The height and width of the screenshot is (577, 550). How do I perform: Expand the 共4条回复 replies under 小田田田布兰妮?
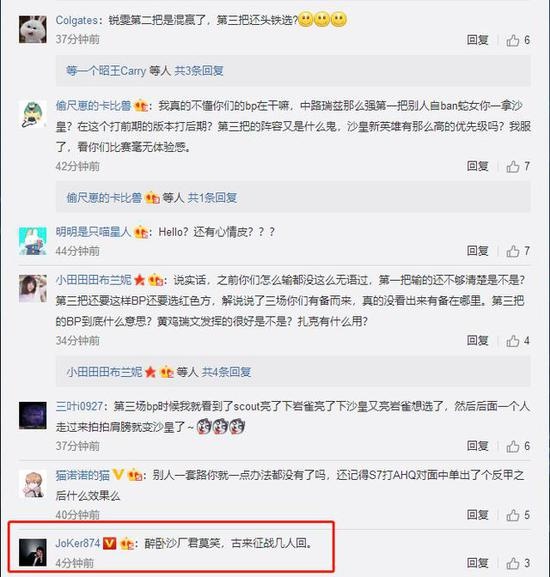tap(226, 372)
